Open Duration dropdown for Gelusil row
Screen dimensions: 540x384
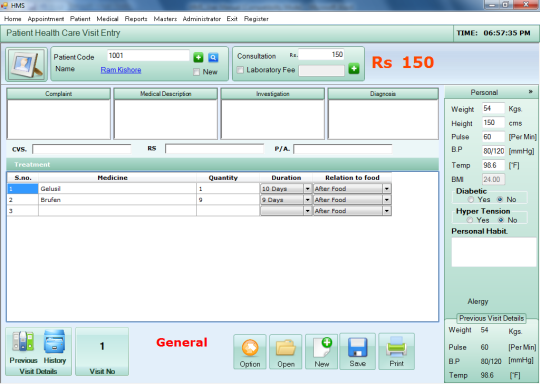308,189
